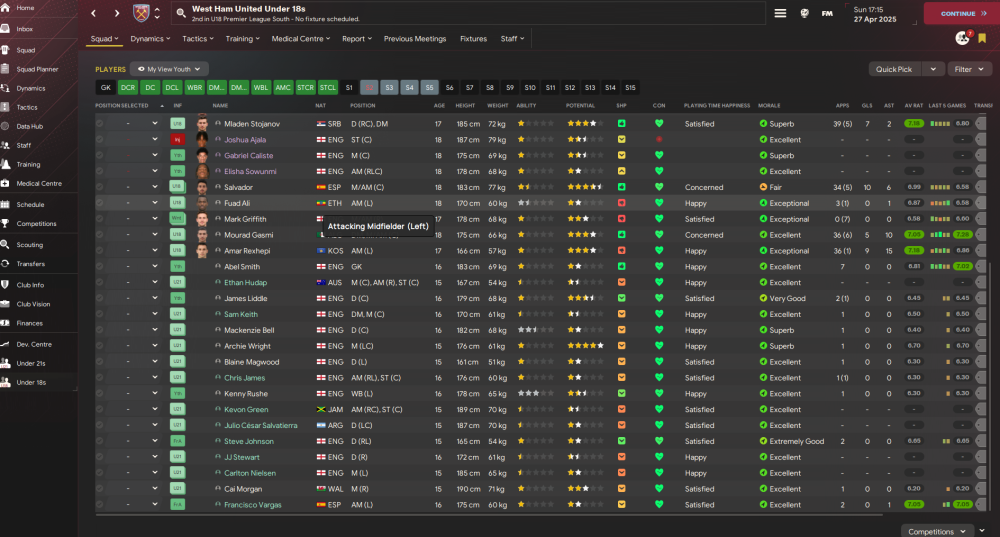The width and height of the screenshot is (1000, 537).
Task: Click the FM logo icon
Action: pyautogui.click(x=827, y=13)
